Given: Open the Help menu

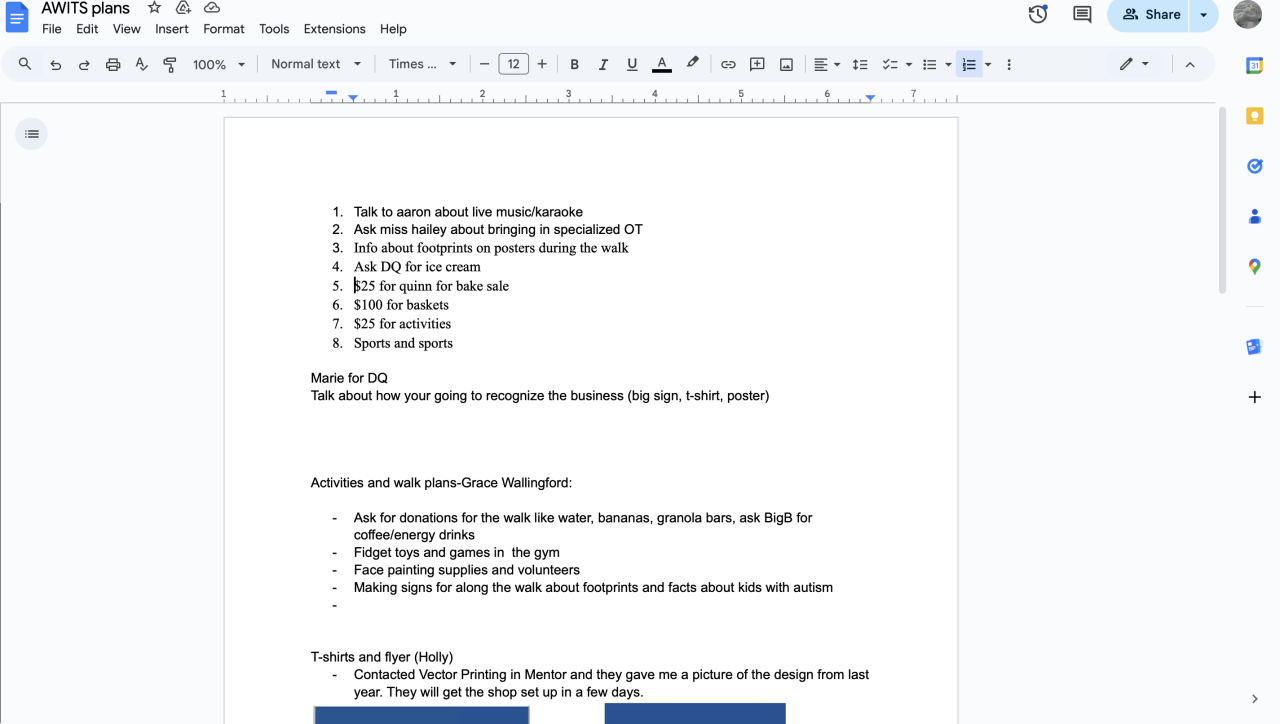Looking at the screenshot, I should (x=393, y=29).
